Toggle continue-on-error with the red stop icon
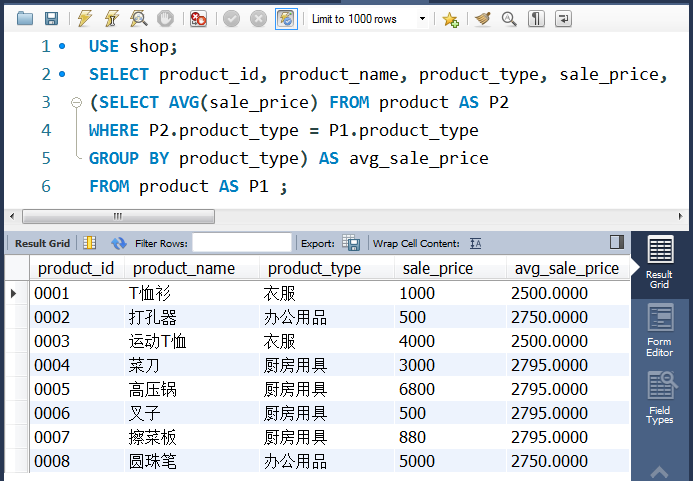 pos(198,19)
